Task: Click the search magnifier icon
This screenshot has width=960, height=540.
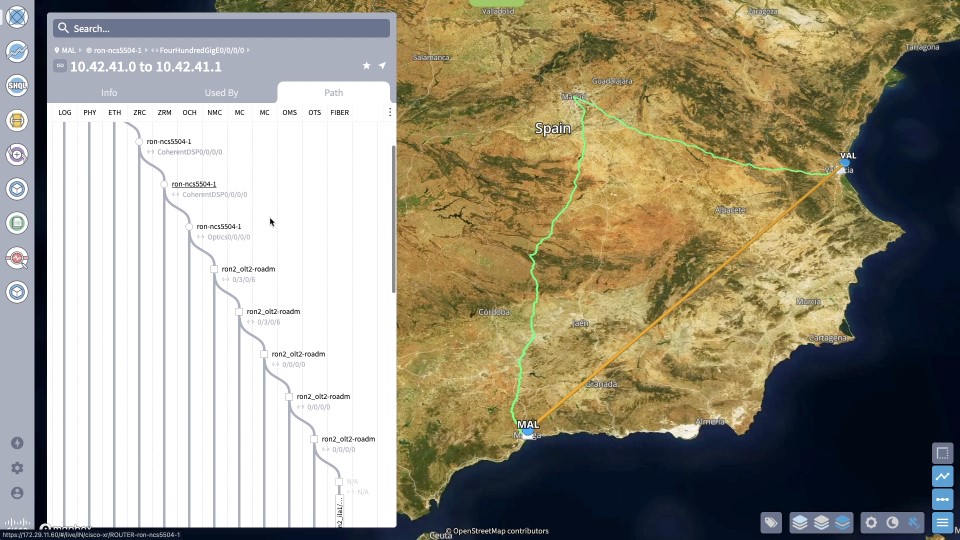Action: (x=63, y=28)
